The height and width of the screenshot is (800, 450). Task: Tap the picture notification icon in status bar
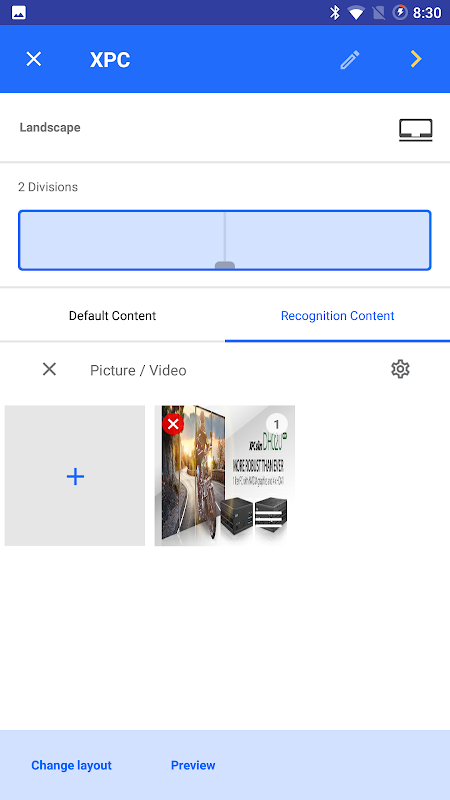(19, 13)
